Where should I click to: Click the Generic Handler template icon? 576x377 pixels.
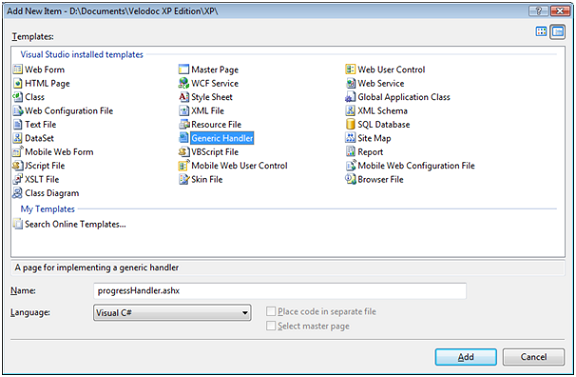[x=184, y=138]
